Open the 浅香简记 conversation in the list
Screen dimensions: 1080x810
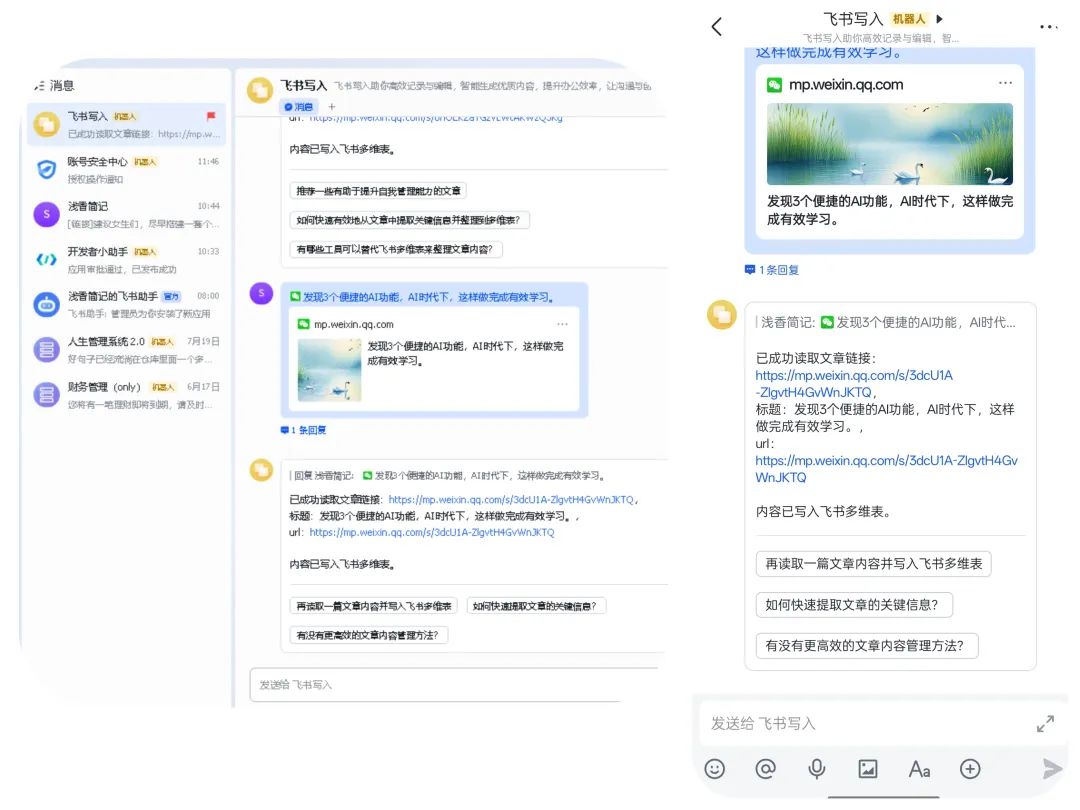127,215
